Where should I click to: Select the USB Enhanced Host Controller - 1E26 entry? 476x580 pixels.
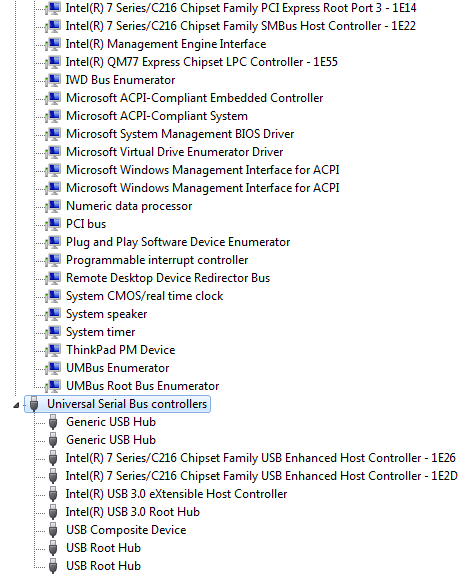click(261, 458)
